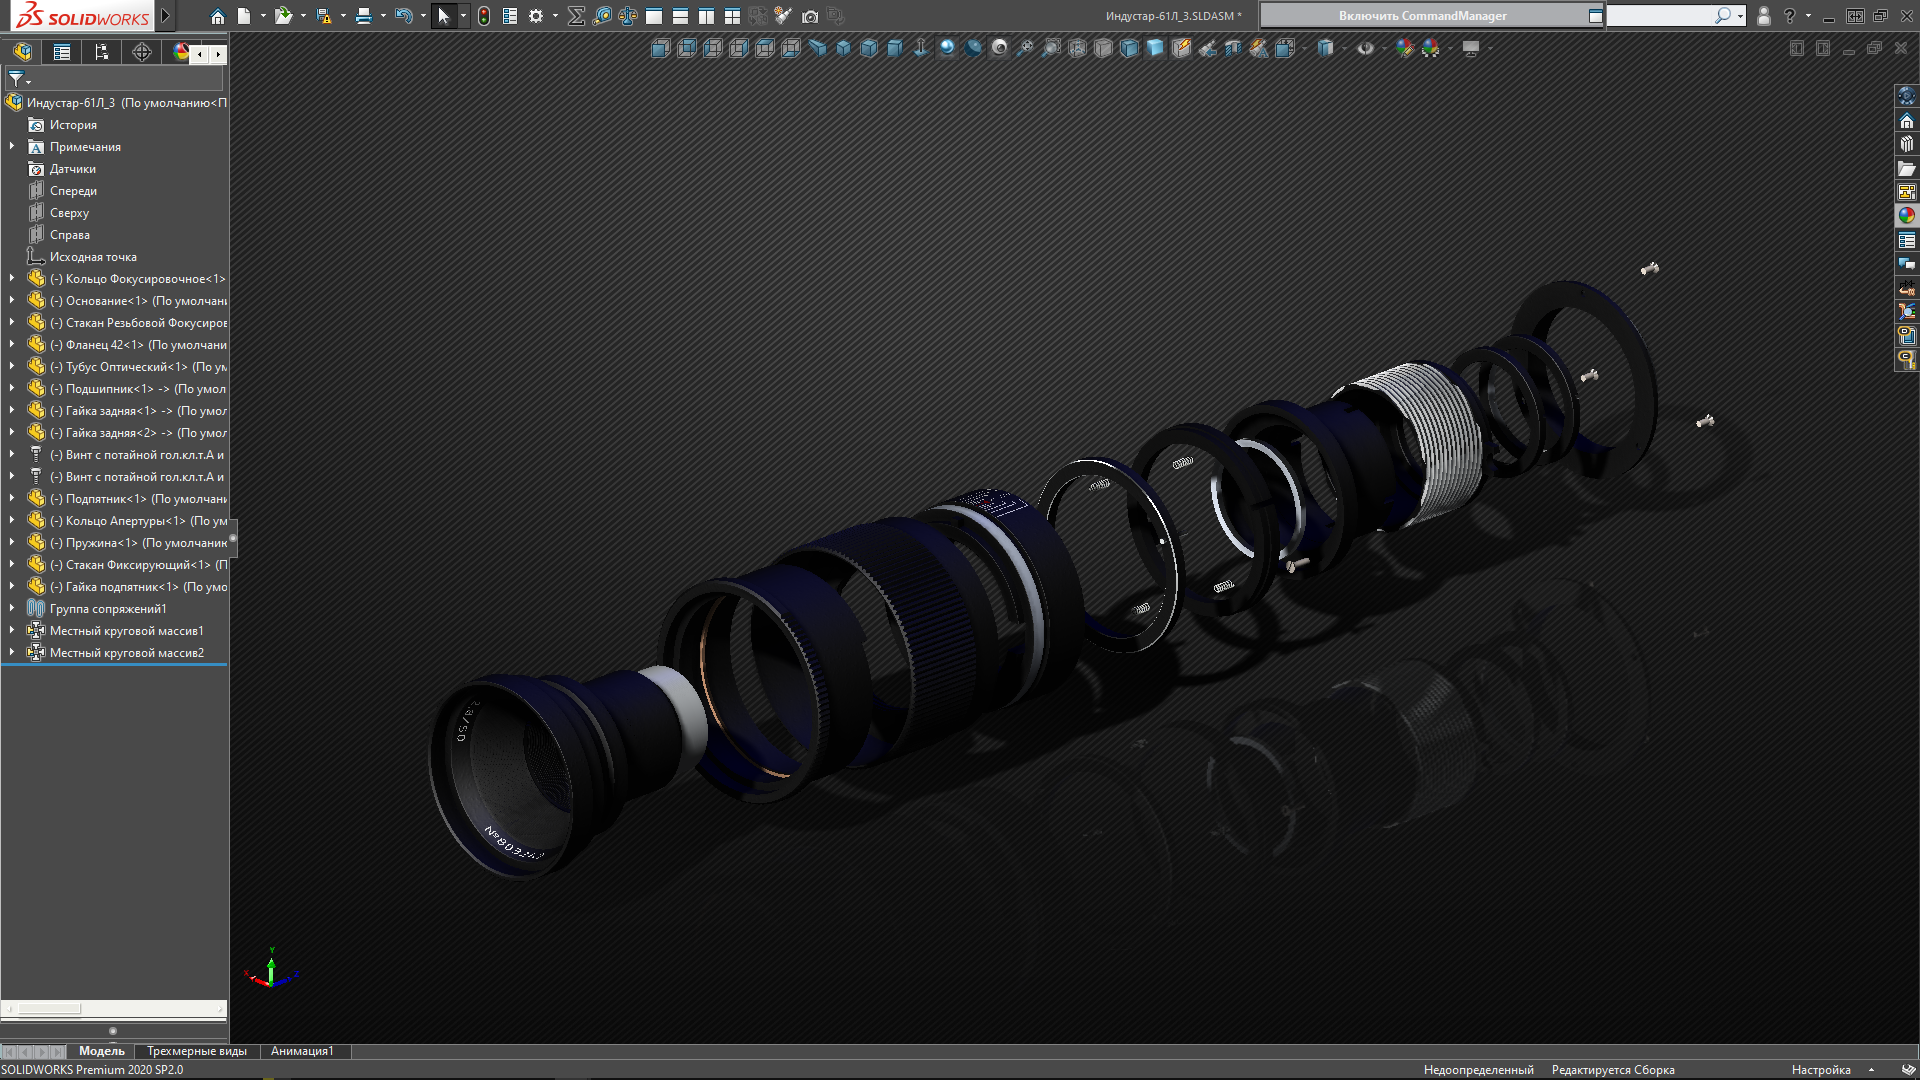Toggle the Hide/Show Items eye icon
1920x1080 pixels.
pos(1365,48)
